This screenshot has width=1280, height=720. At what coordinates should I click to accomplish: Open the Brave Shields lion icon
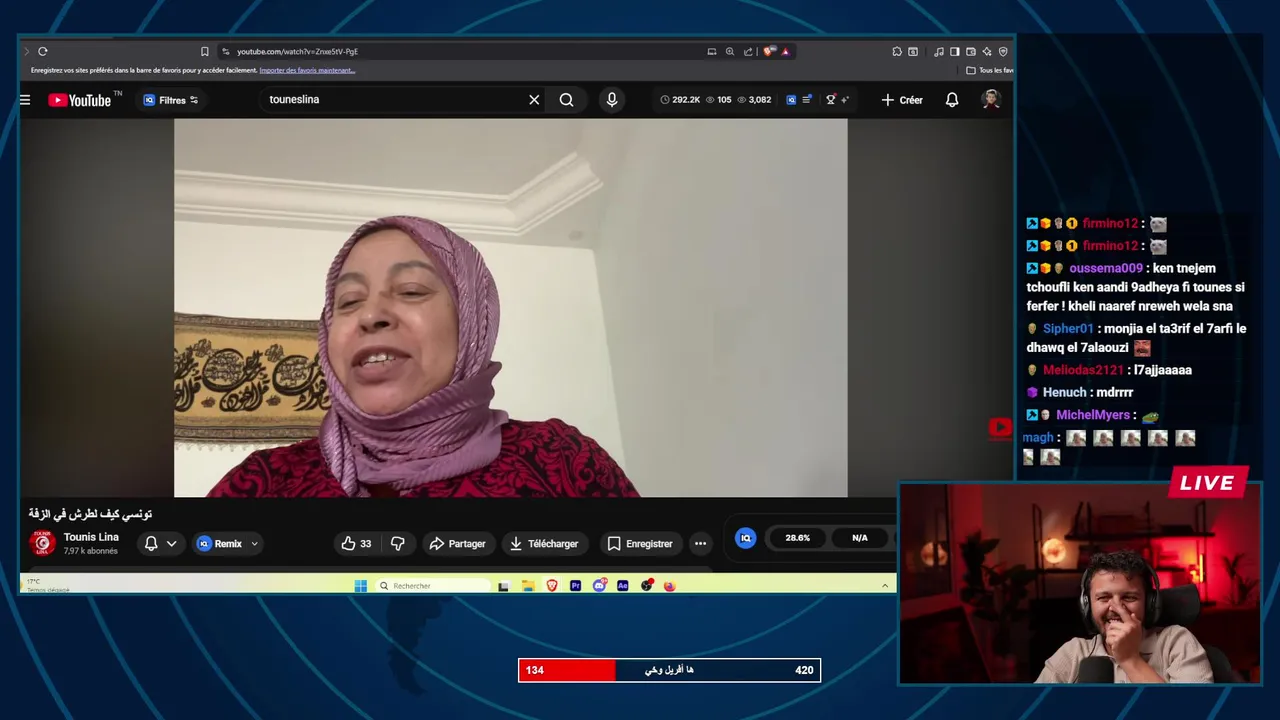click(768, 51)
